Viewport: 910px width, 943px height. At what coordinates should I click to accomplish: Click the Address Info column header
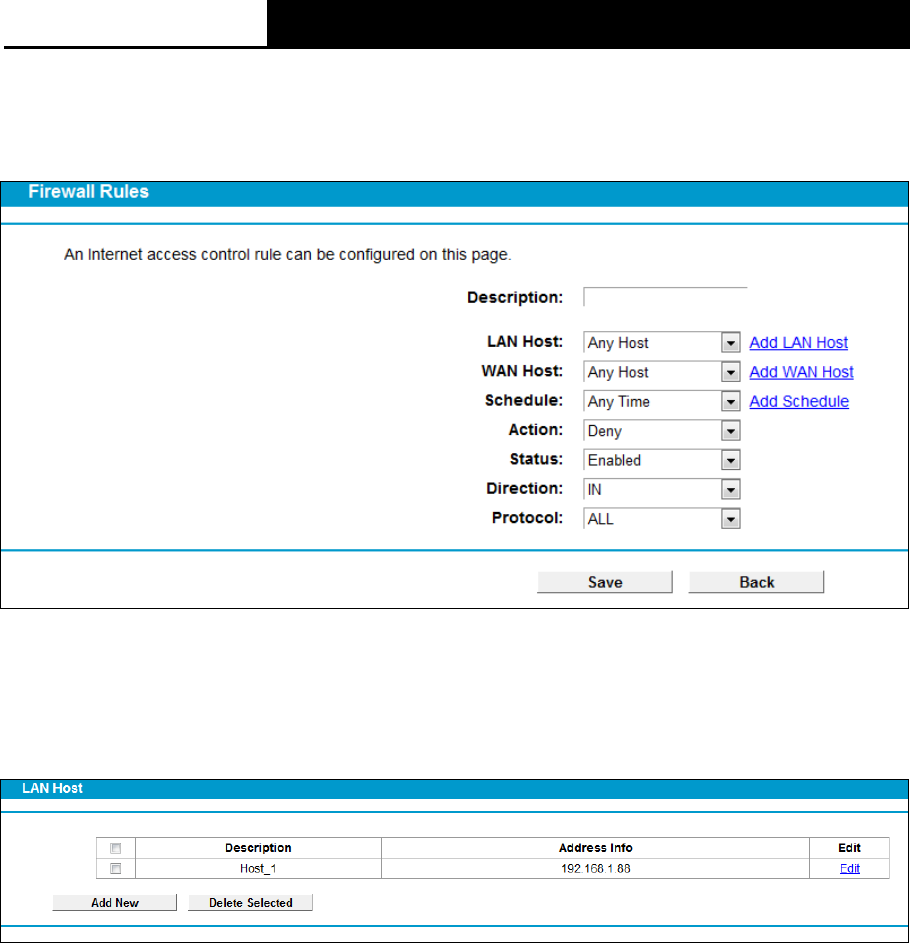pos(595,848)
